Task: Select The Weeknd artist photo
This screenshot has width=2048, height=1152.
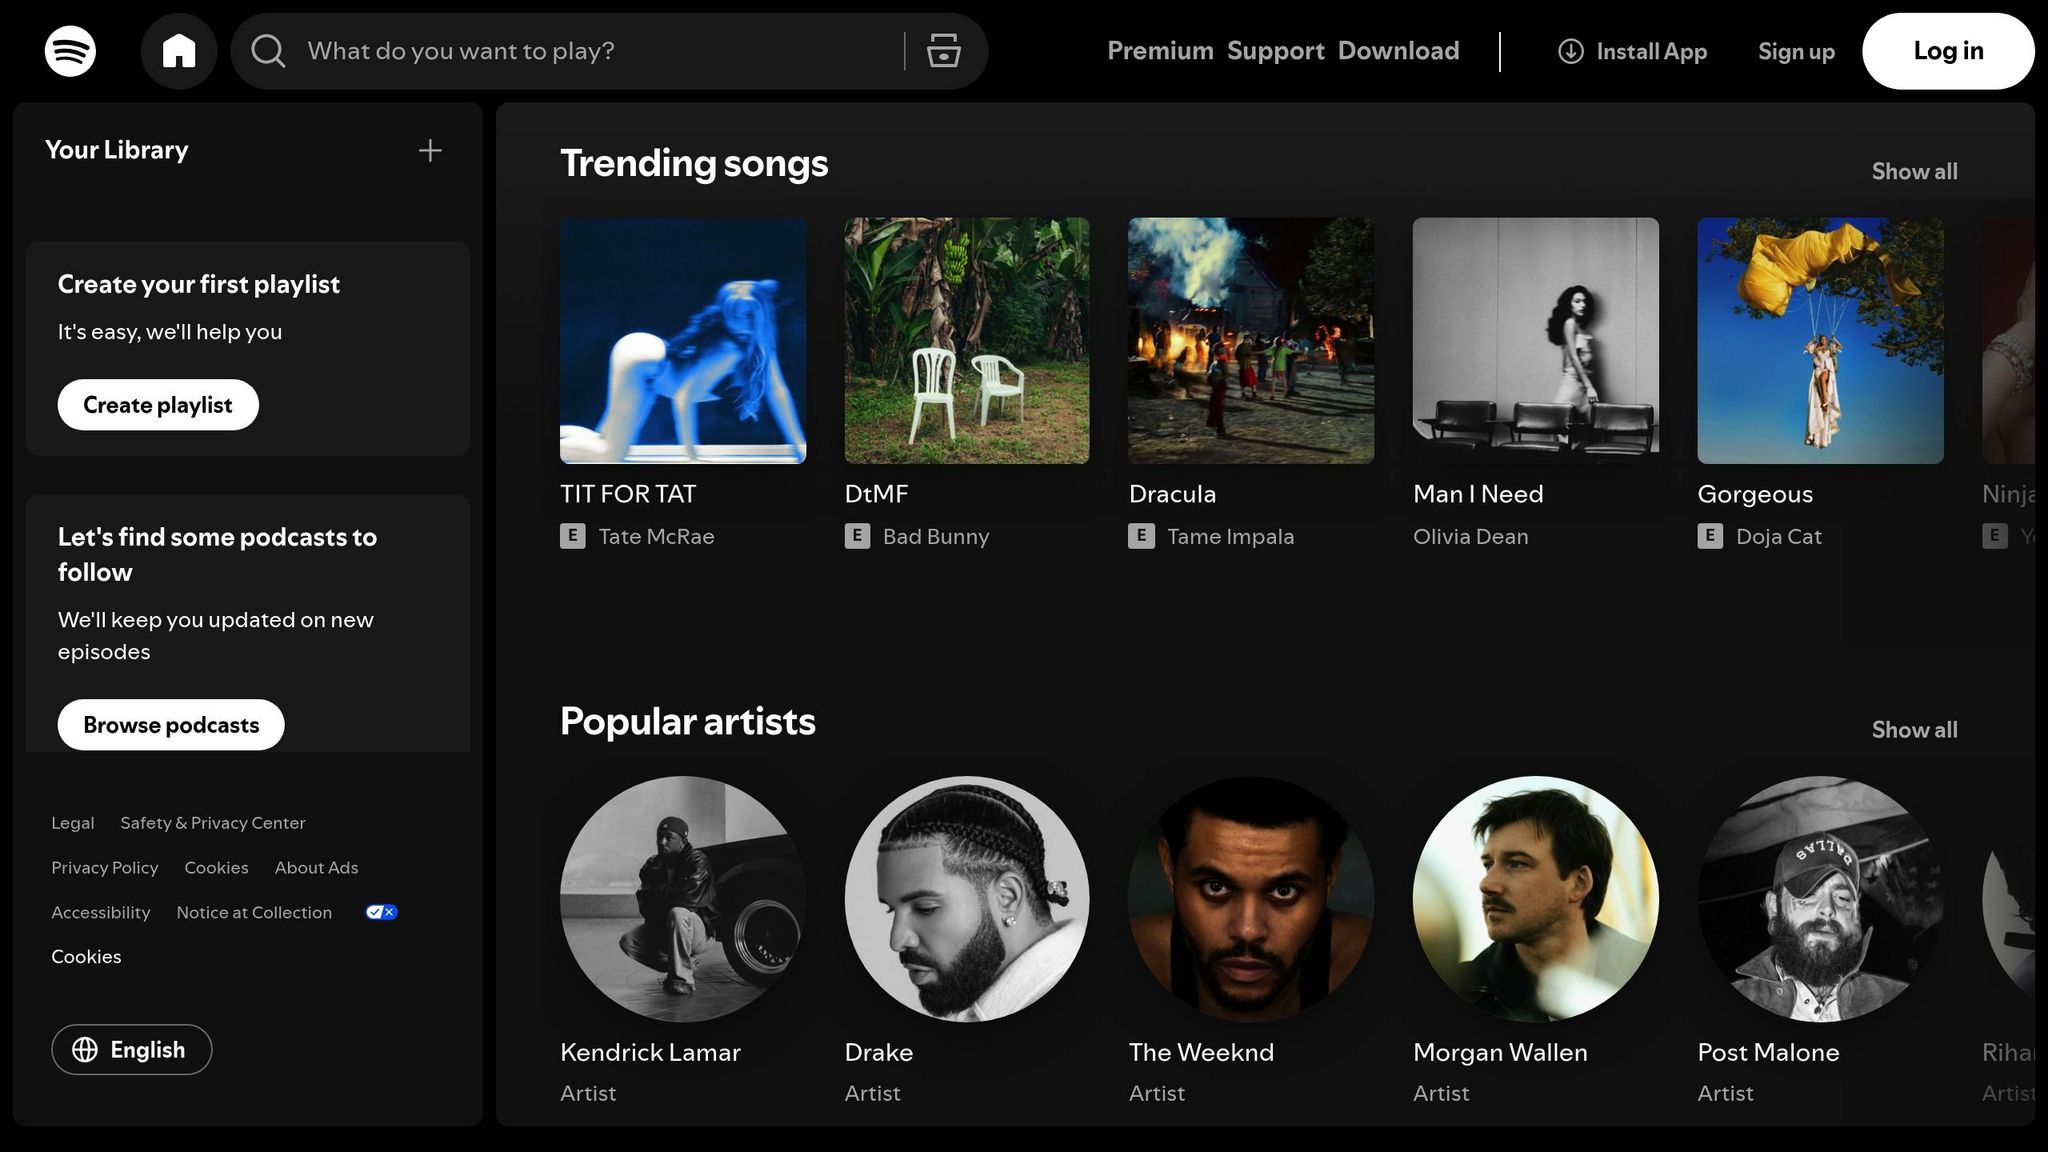Action: click(x=1251, y=899)
